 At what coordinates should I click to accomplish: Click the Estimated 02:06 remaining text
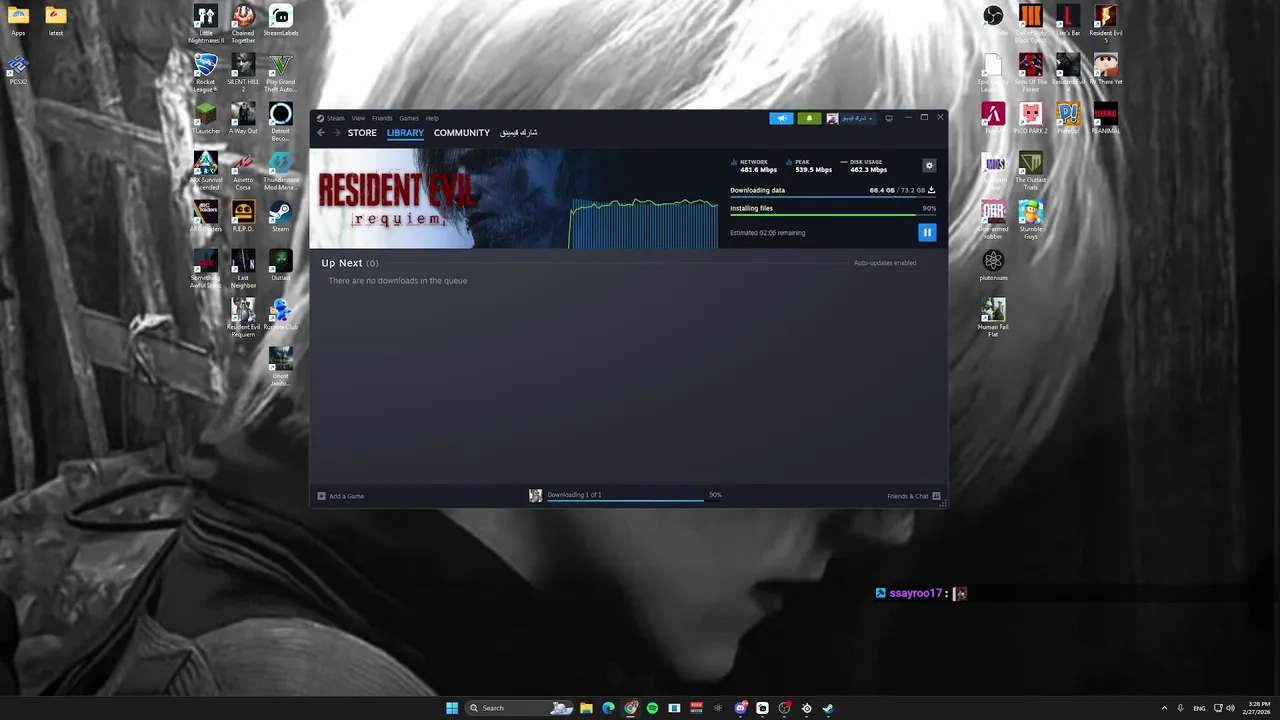(x=768, y=233)
